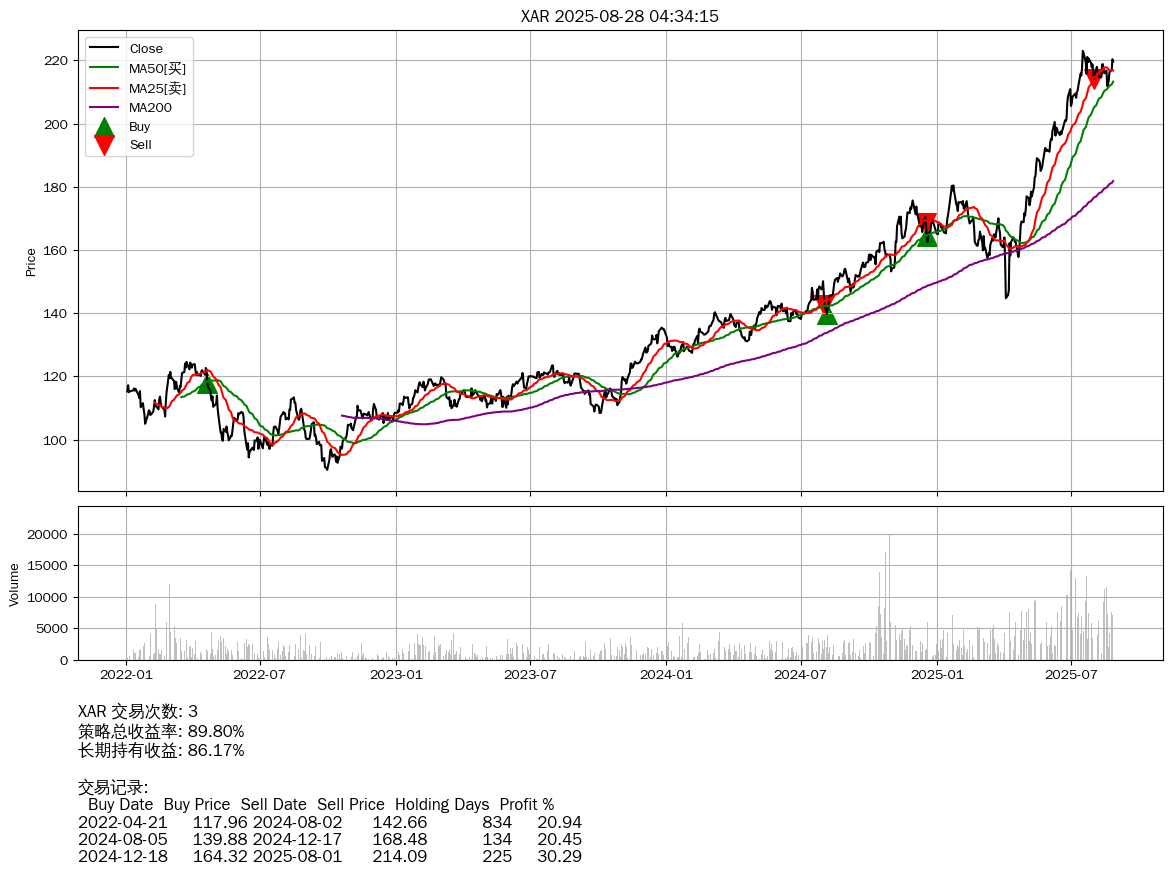Click the red Sell marker near August 2025
This screenshot has width=1172, height=875.
pyautogui.click(x=1094, y=78)
